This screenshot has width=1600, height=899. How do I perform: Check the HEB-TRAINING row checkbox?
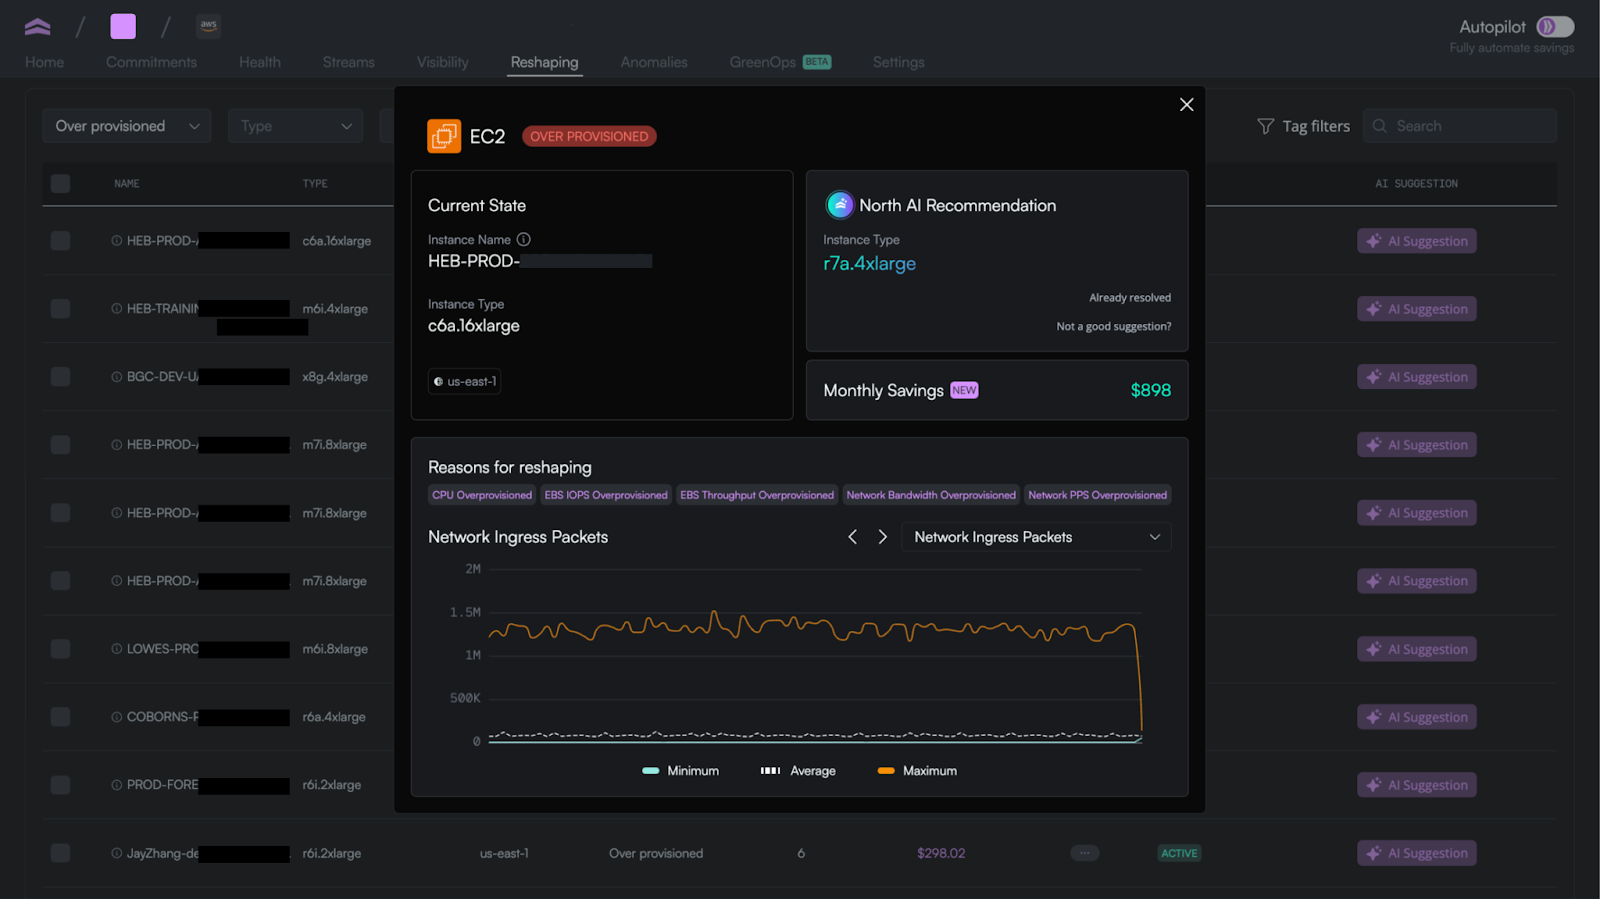61,309
